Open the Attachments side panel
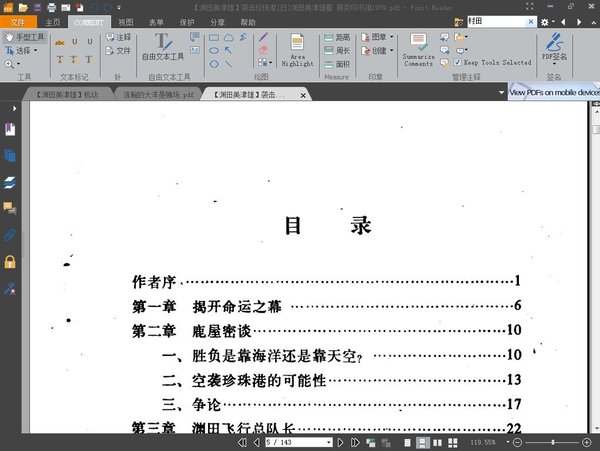The width and height of the screenshot is (600, 451). pos(10,235)
